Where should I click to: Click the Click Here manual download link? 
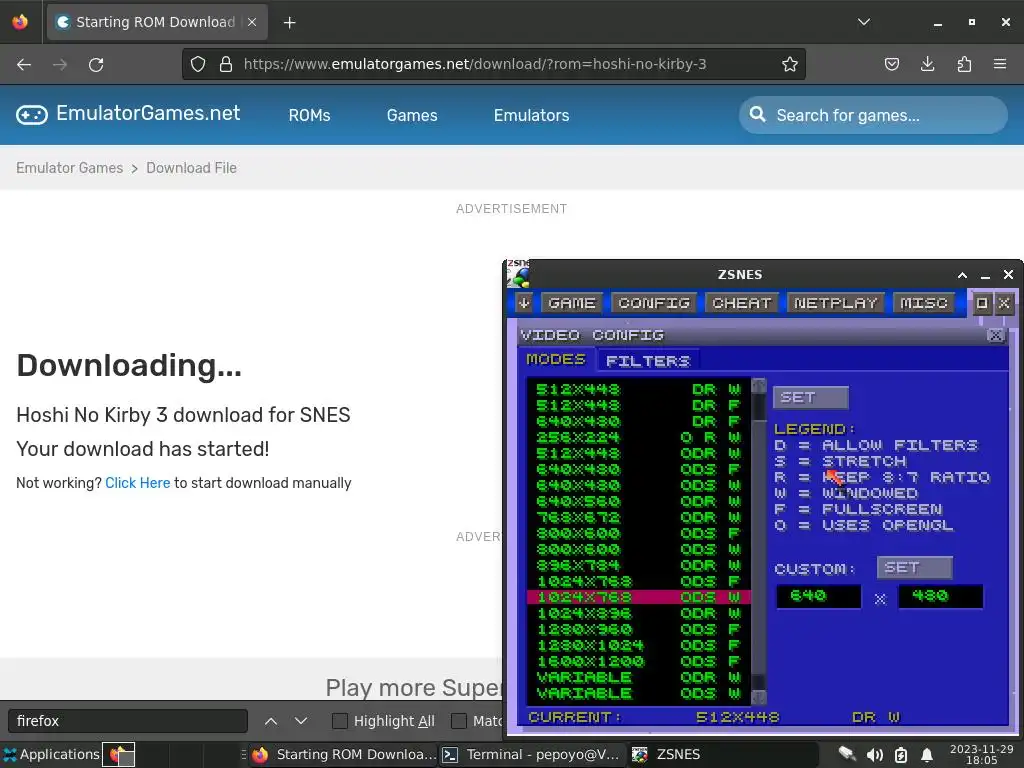[138, 483]
